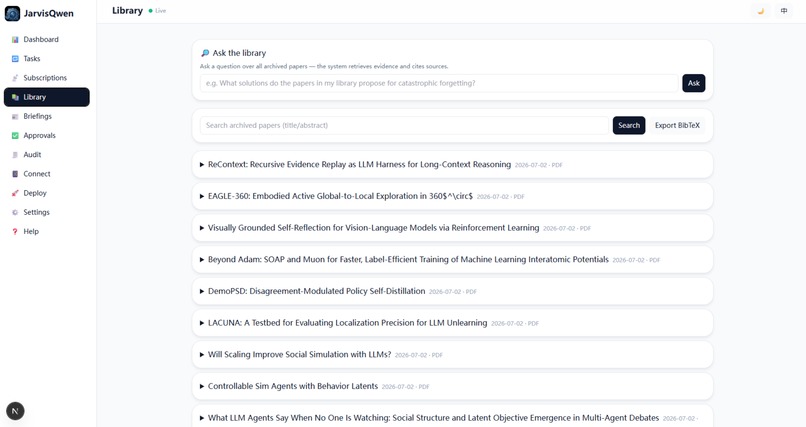Click the DemoPSD paper's date and PDF label
Image resolution: width=806 pixels, height=427 pixels.
pyautogui.click(x=452, y=292)
